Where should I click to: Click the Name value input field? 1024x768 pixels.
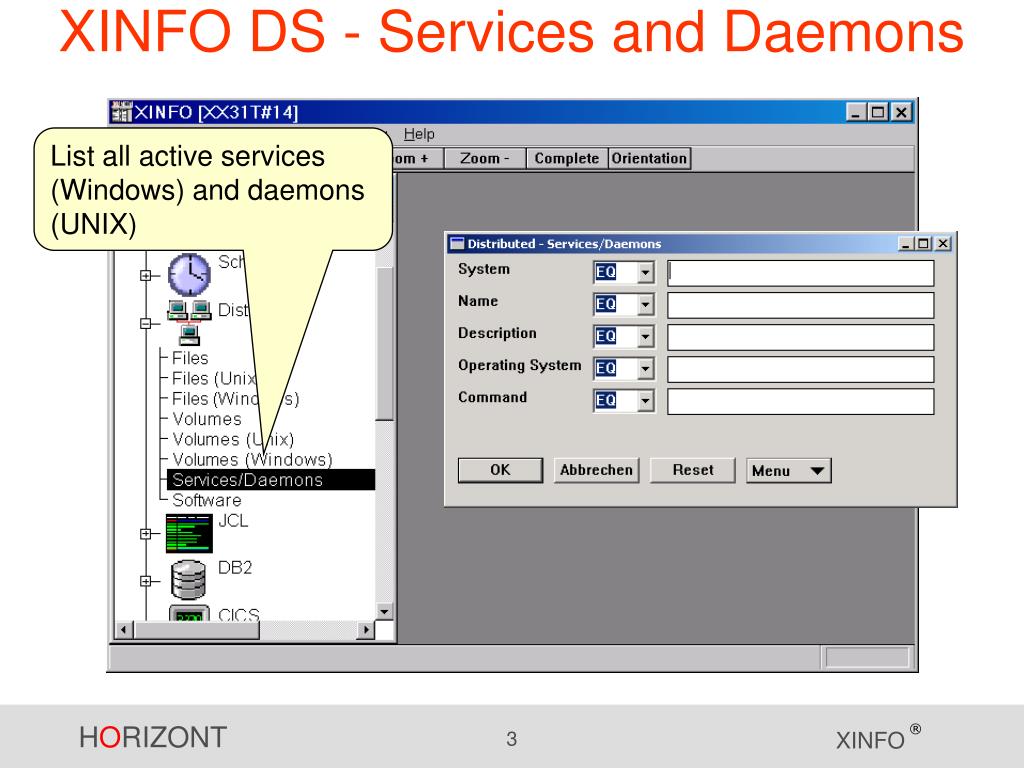point(801,304)
